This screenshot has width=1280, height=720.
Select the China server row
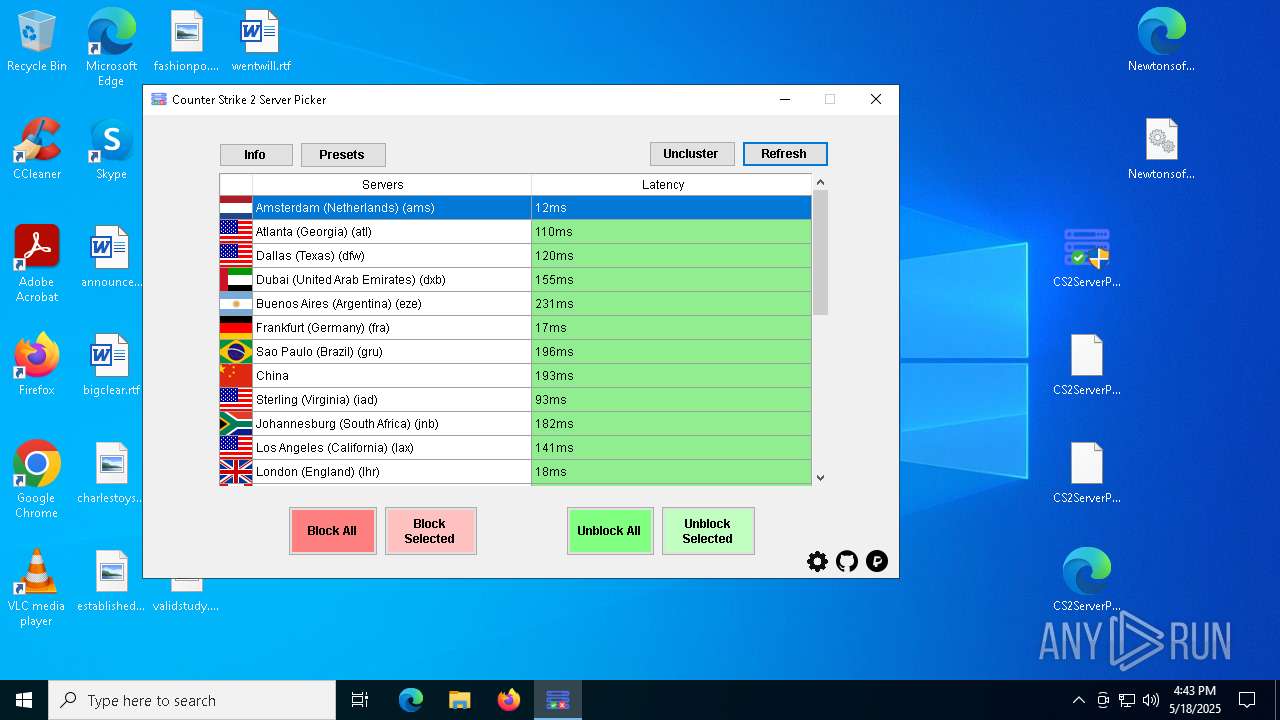(516, 376)
